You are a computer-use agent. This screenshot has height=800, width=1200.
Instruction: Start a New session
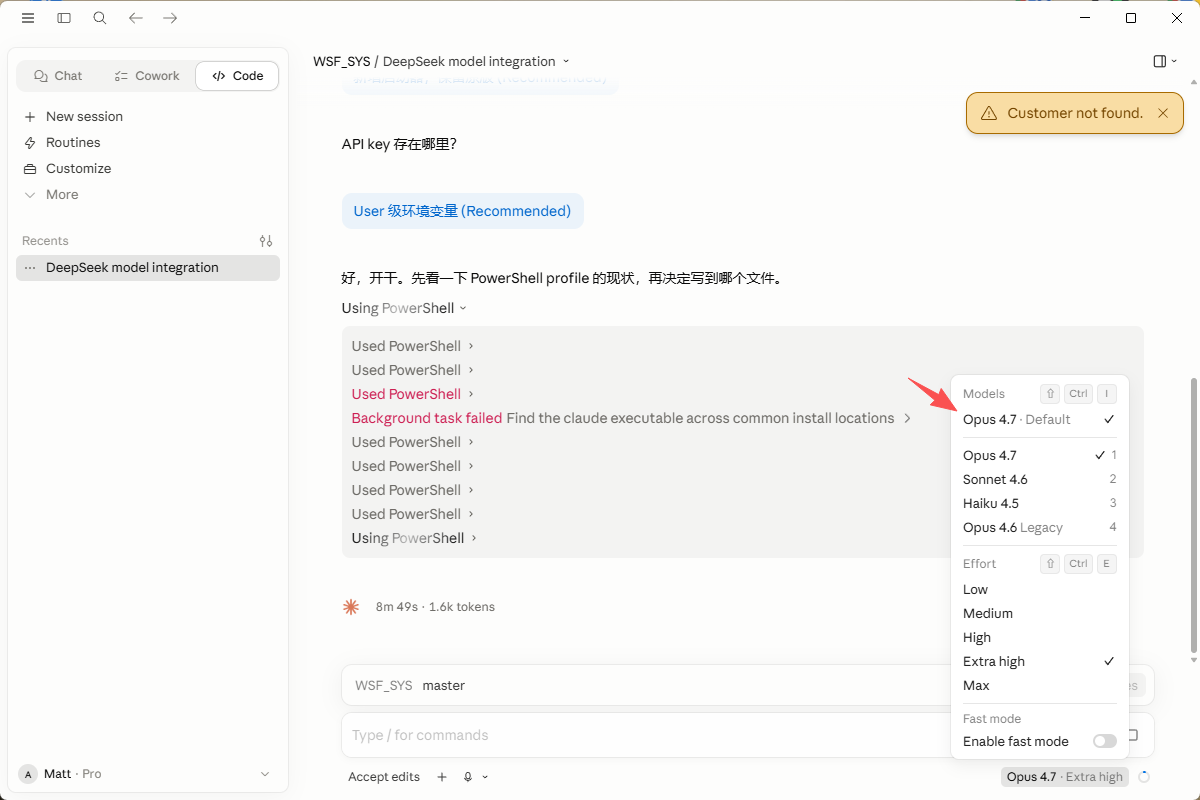coord(148,117)
